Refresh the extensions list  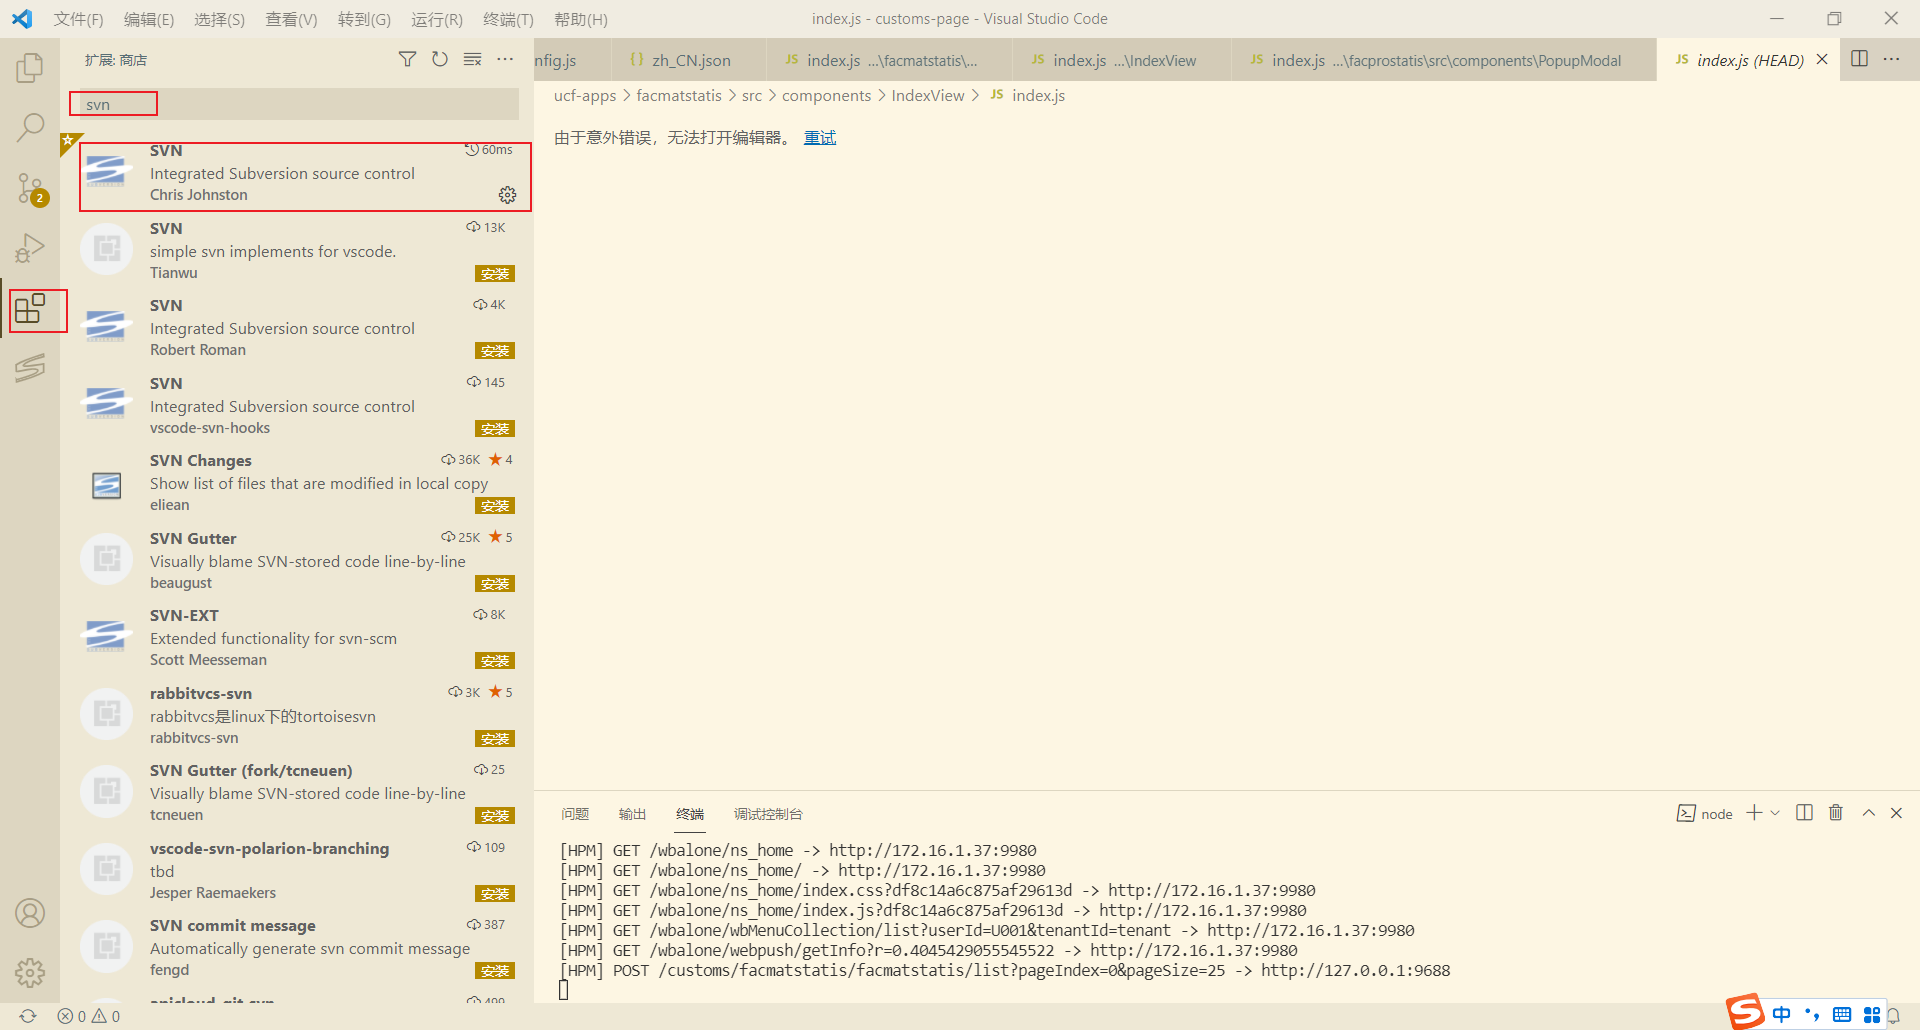(x=440, y=60)
